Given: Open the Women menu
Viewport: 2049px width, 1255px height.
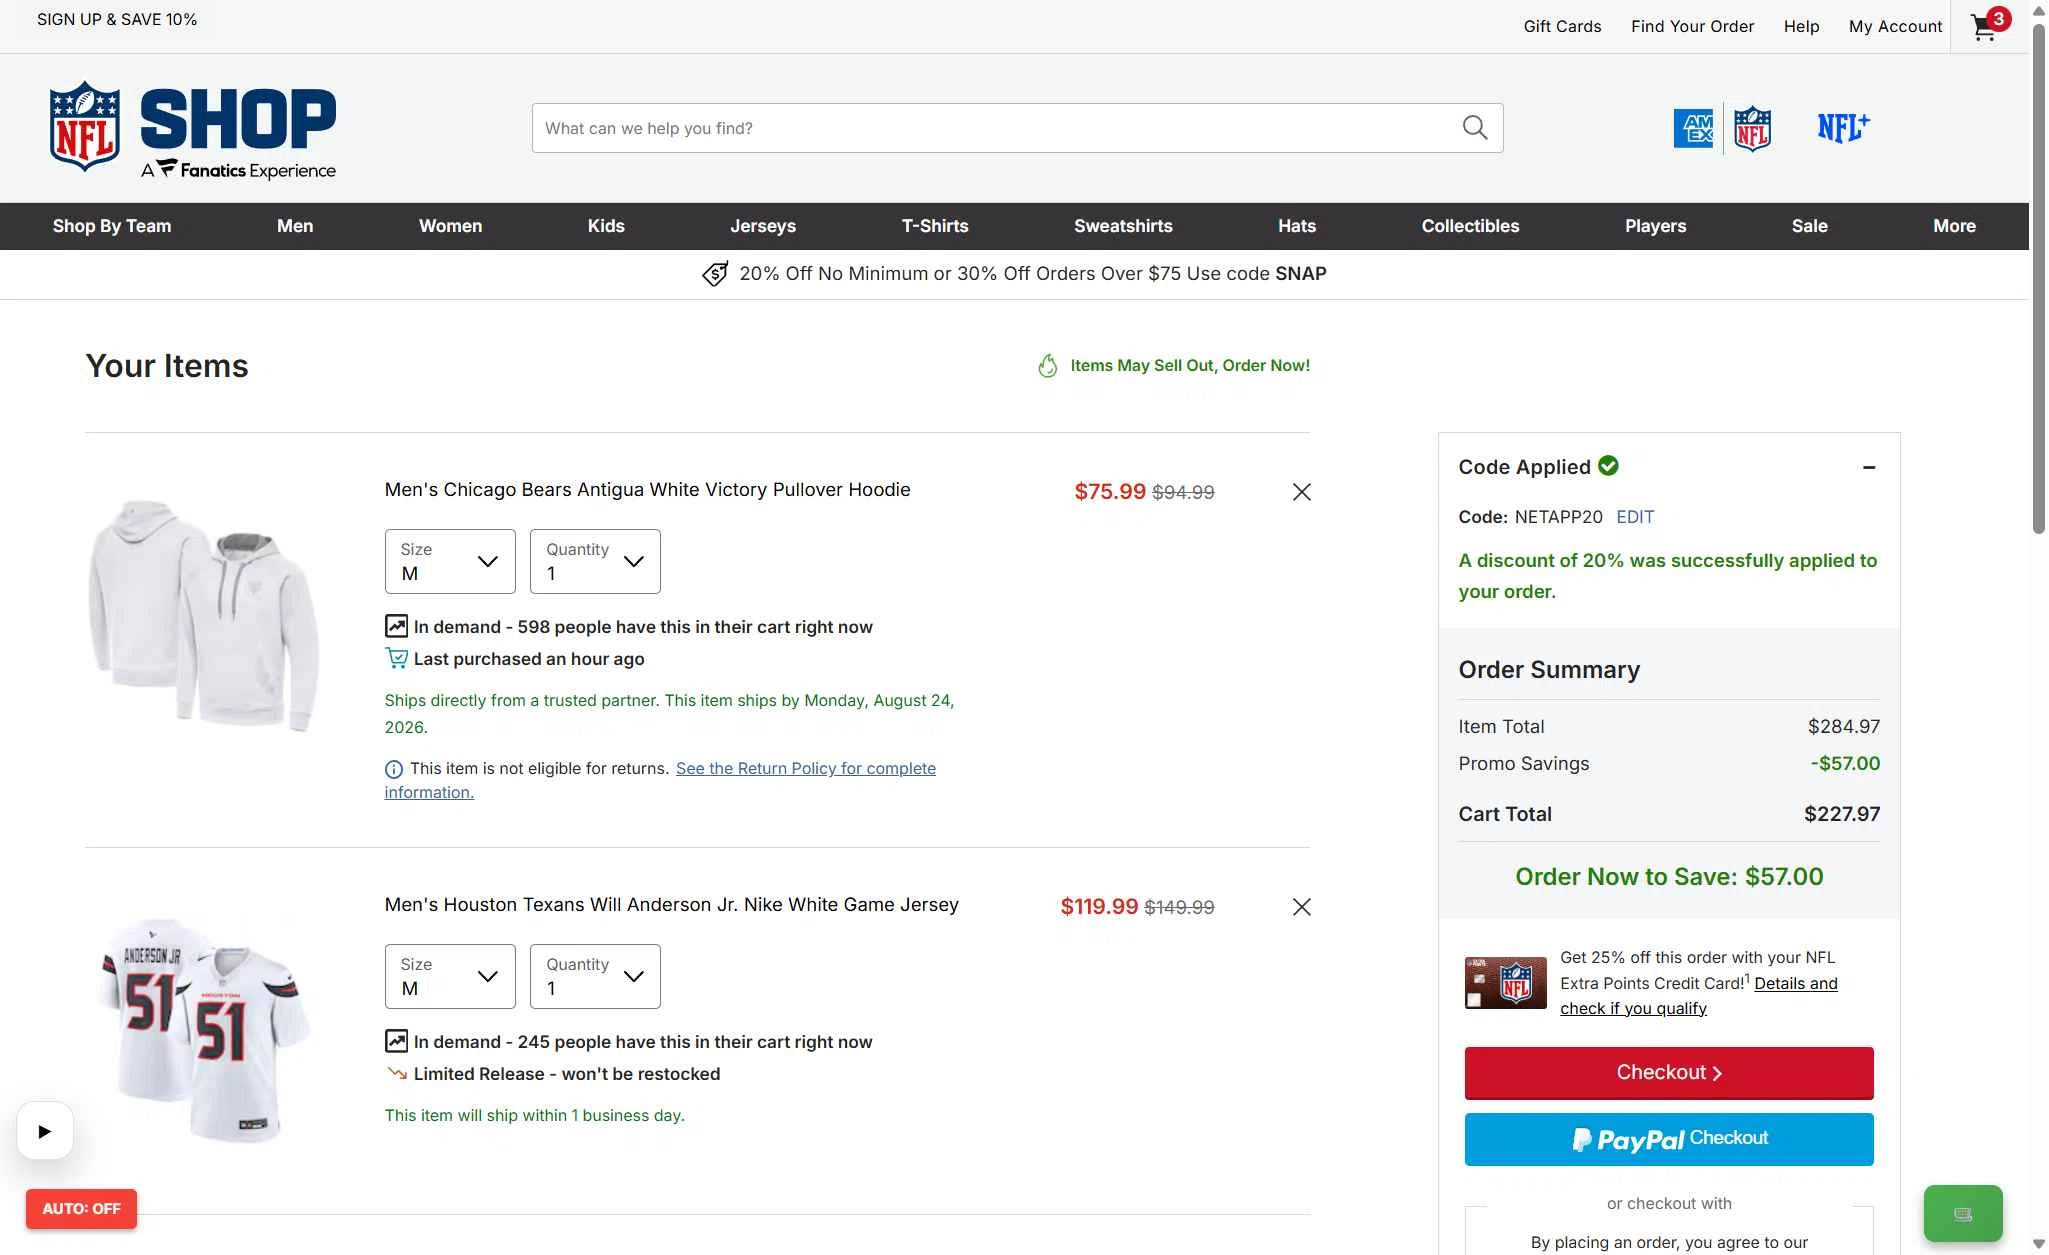Looking at the screenshot, I should pyautogui.click(x=450, y=226).
